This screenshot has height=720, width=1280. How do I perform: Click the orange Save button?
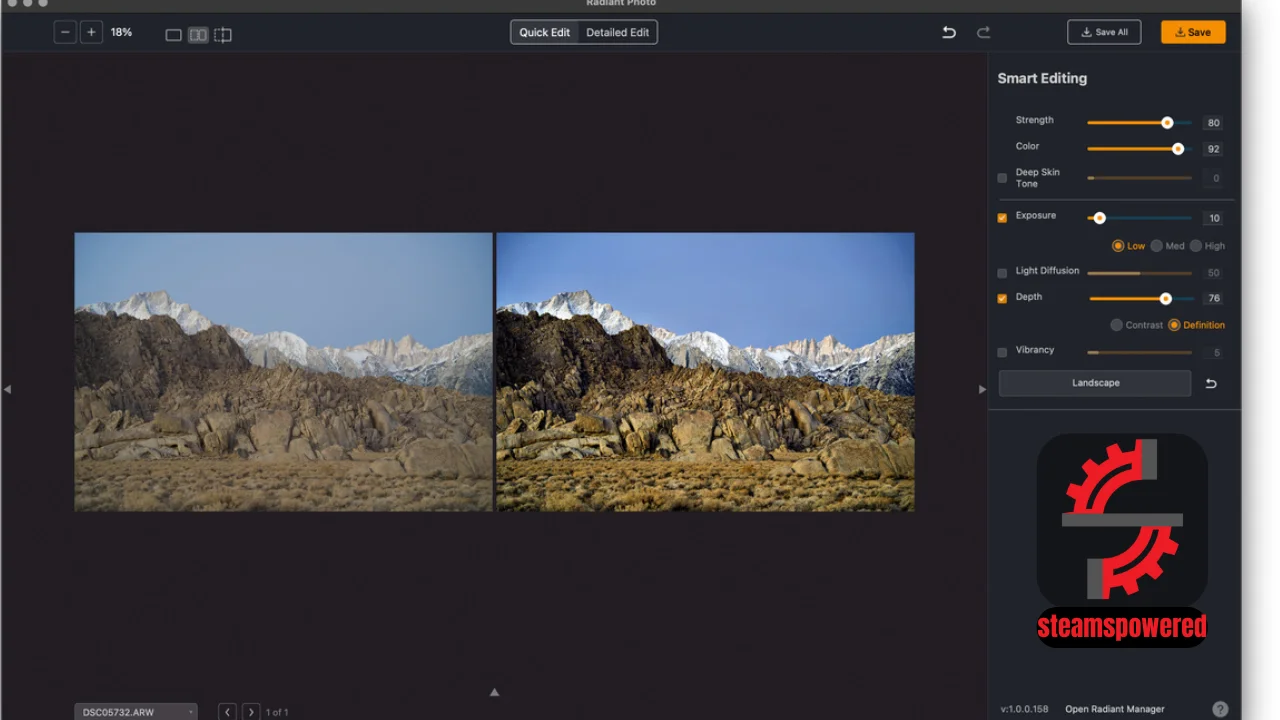(1193, 32)
